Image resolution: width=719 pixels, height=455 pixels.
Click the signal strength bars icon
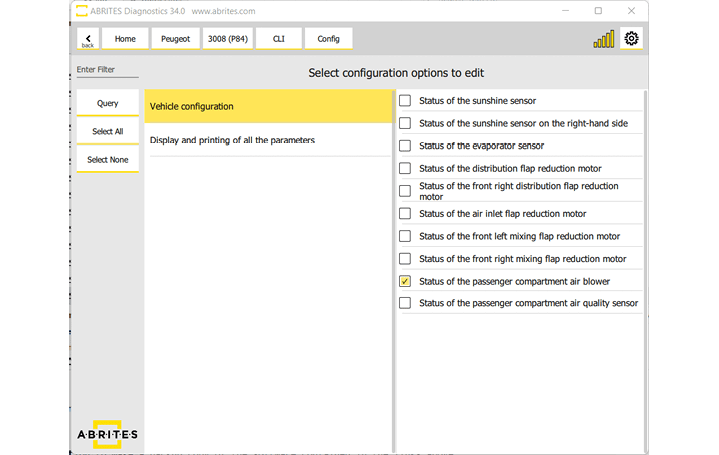[x=604, y=39]
